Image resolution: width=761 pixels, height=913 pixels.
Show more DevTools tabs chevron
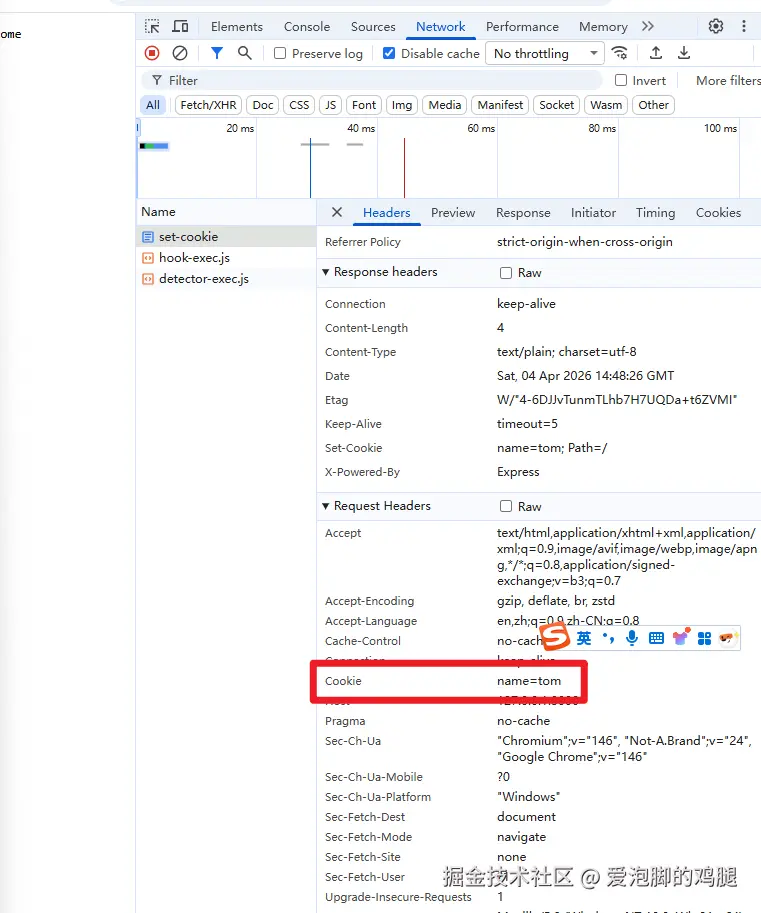(x=647, y=26)
